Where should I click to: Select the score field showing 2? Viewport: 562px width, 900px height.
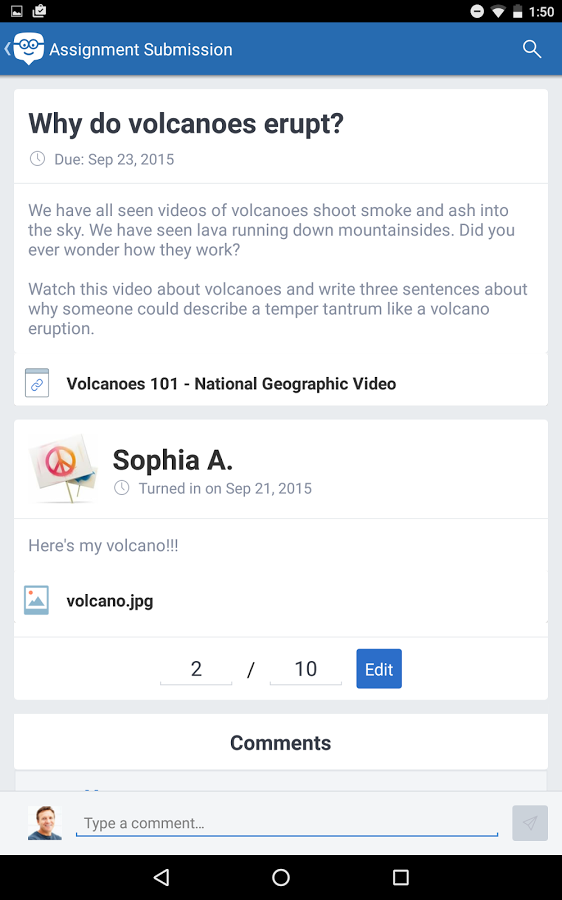(x=196, y=669)
